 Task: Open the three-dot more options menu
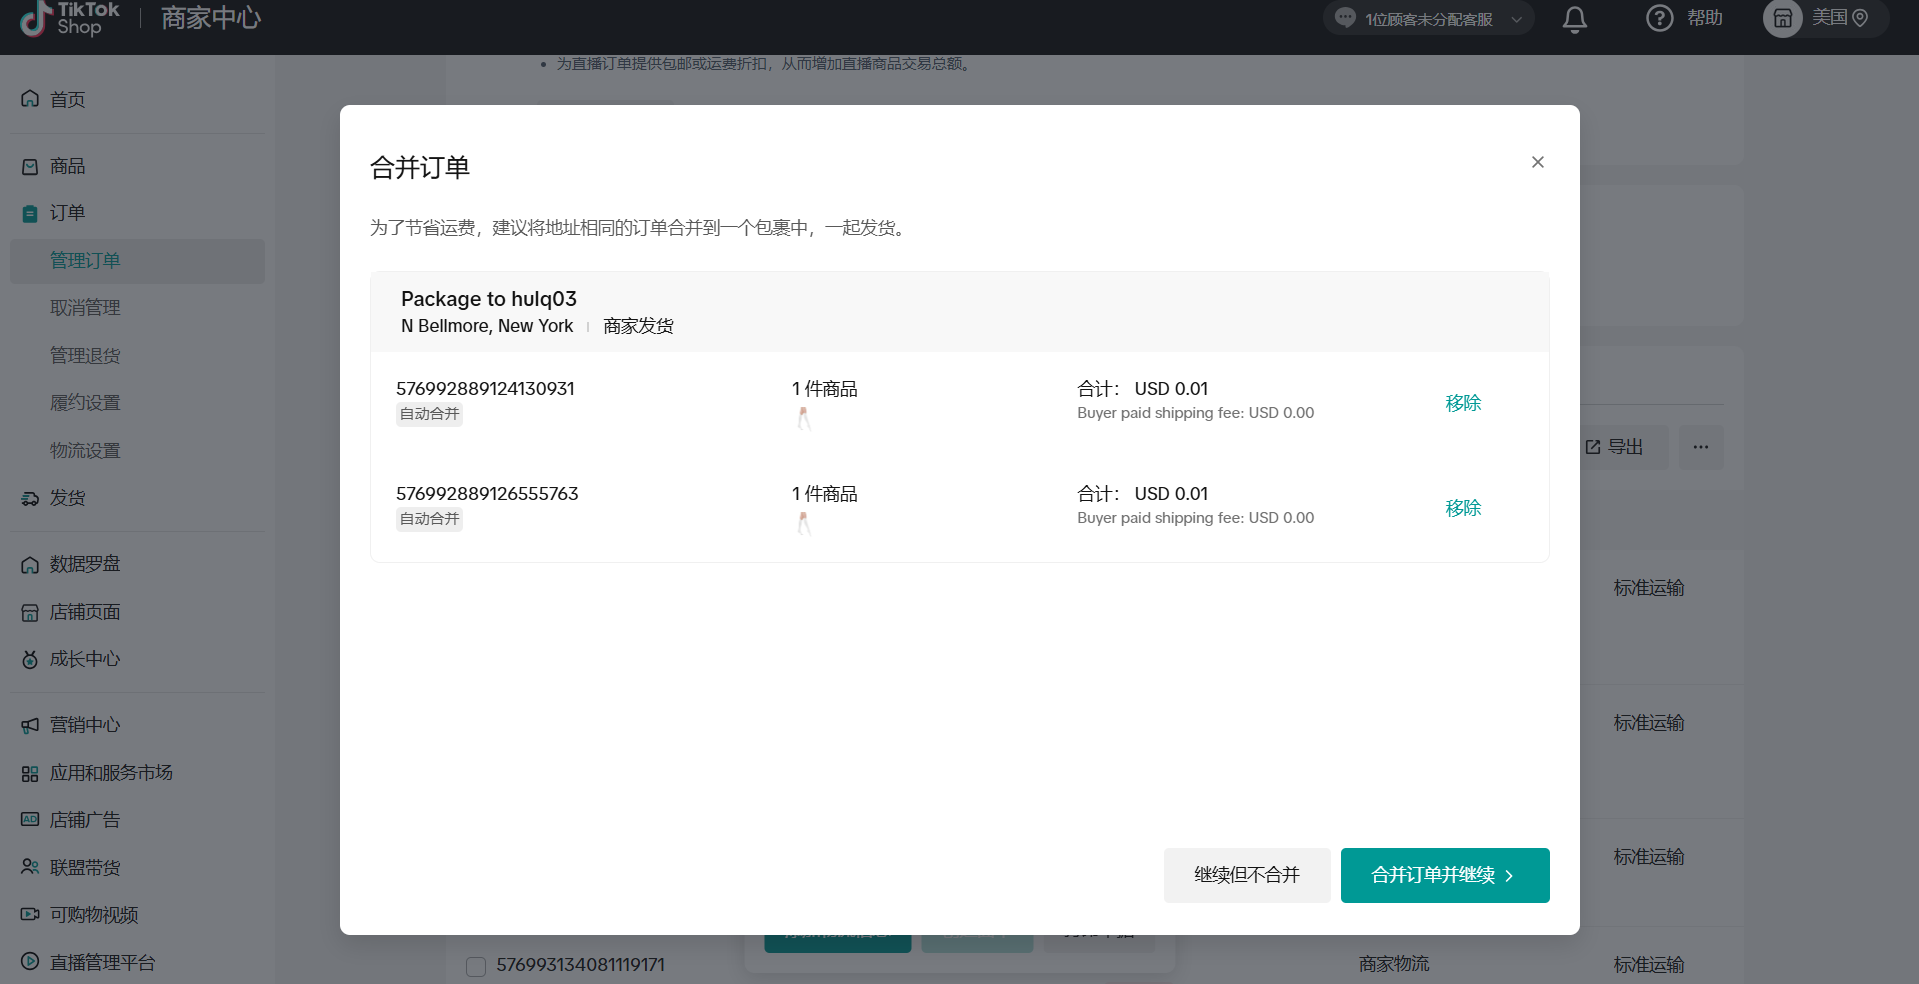click(1700, 447)
